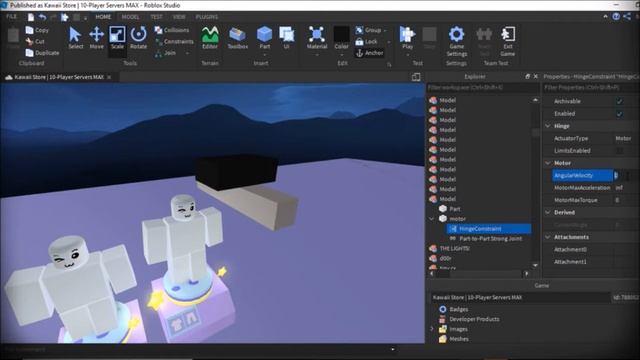Click the Filter Properties search box
The width and height of the screenshot is (640, 360).
click(x=591, y=87)
